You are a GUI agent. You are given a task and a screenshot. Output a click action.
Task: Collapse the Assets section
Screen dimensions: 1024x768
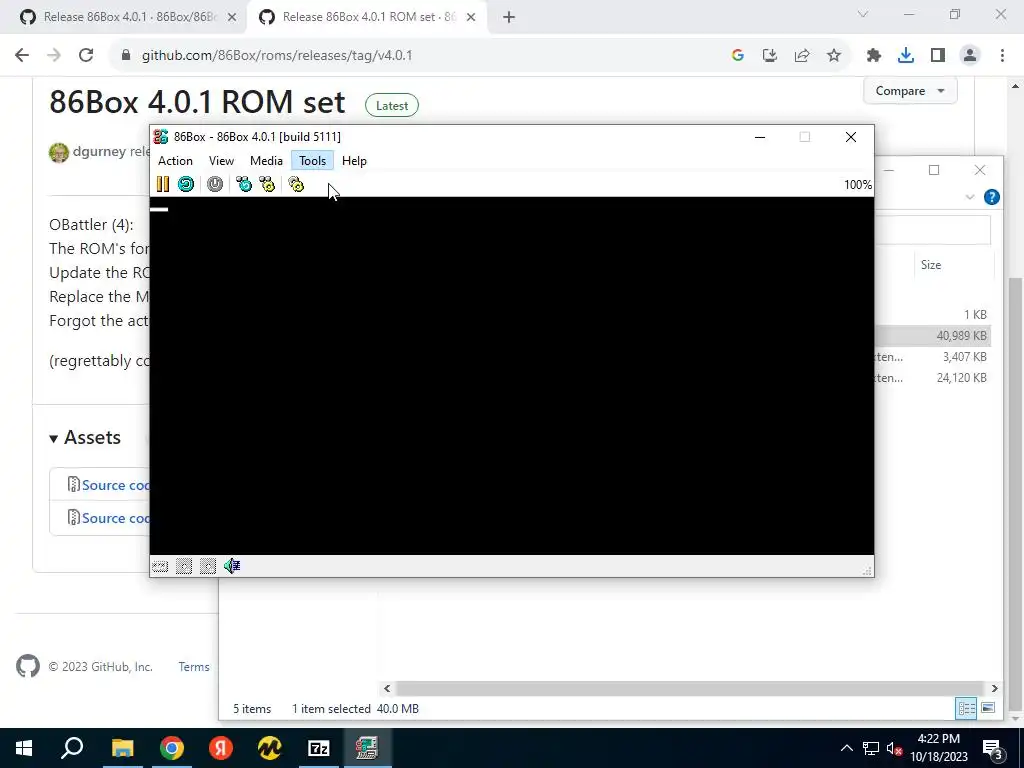pyautogui.click(x=85, y=438)
